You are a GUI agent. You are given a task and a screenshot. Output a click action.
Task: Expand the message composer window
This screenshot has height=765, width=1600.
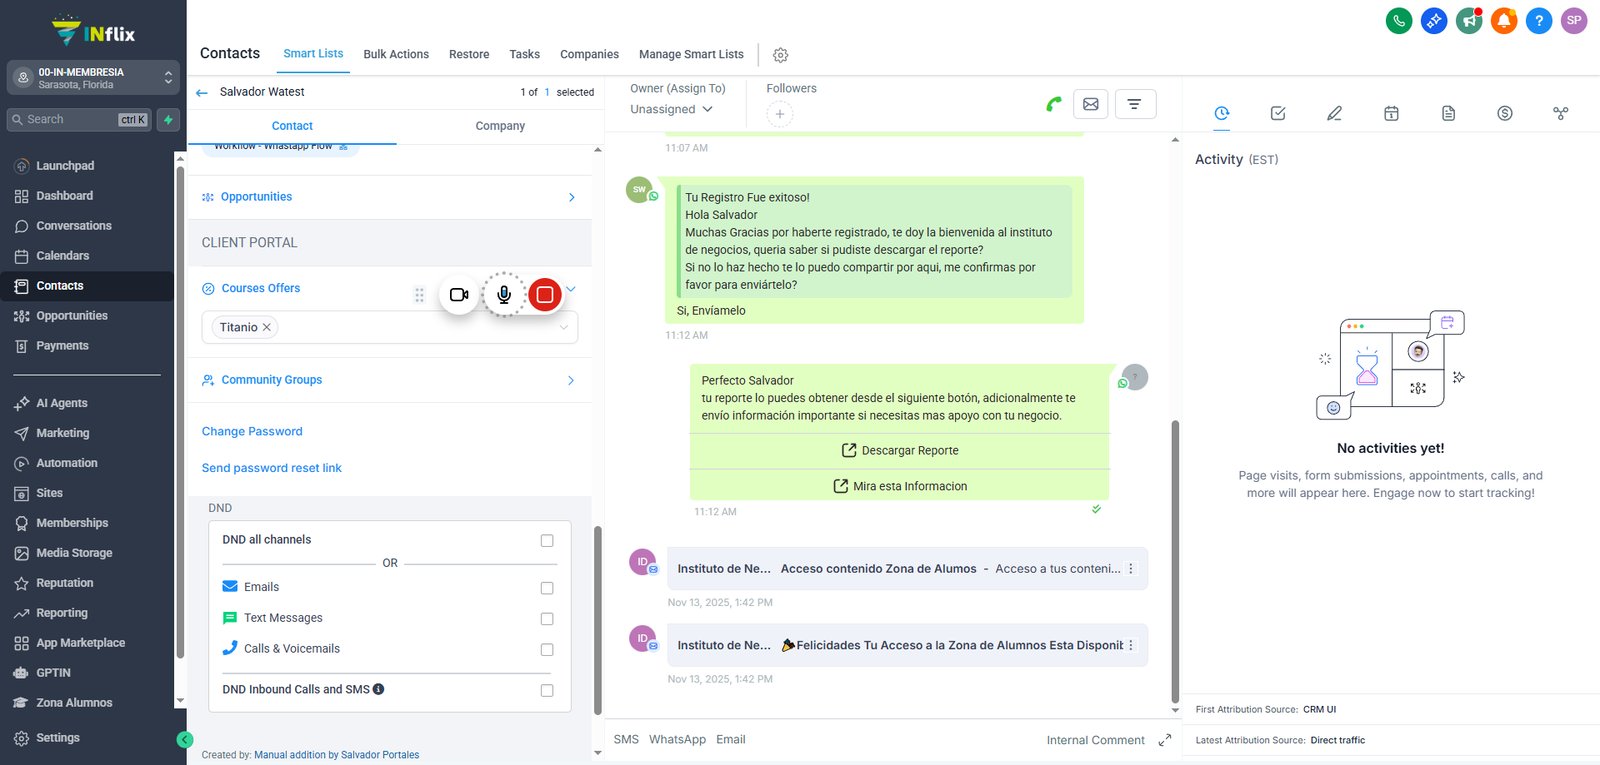pyautogui.click(x=1165, y=740)
